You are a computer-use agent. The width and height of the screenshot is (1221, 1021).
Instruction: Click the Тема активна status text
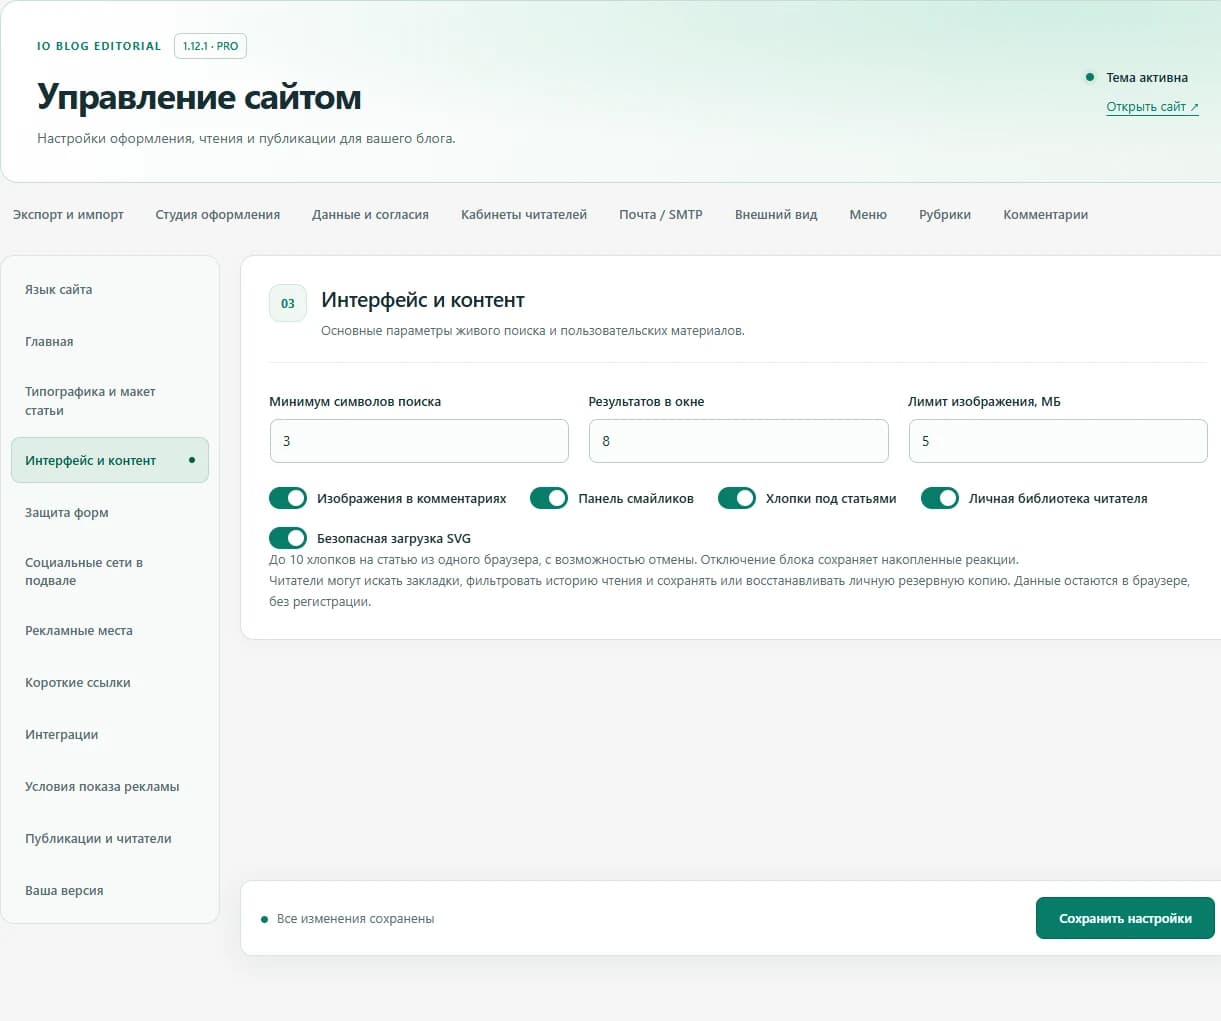point(1147,77)
